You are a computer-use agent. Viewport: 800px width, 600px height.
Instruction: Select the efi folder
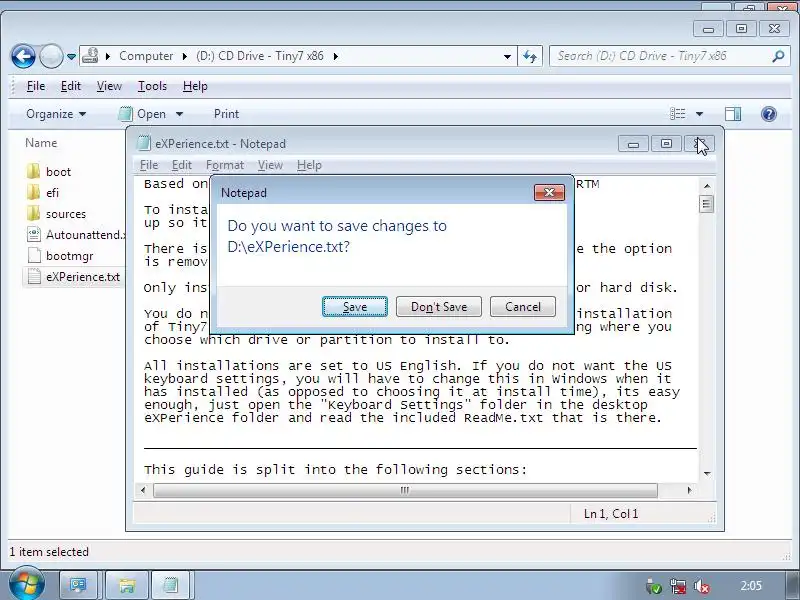[x=43, y=193]
